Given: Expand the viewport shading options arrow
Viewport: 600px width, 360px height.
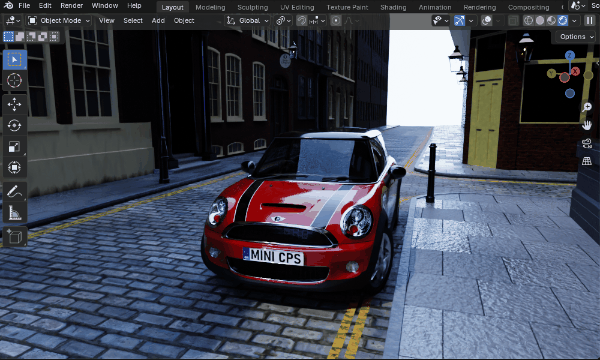Looking at the screenshot, I should 574,21.
